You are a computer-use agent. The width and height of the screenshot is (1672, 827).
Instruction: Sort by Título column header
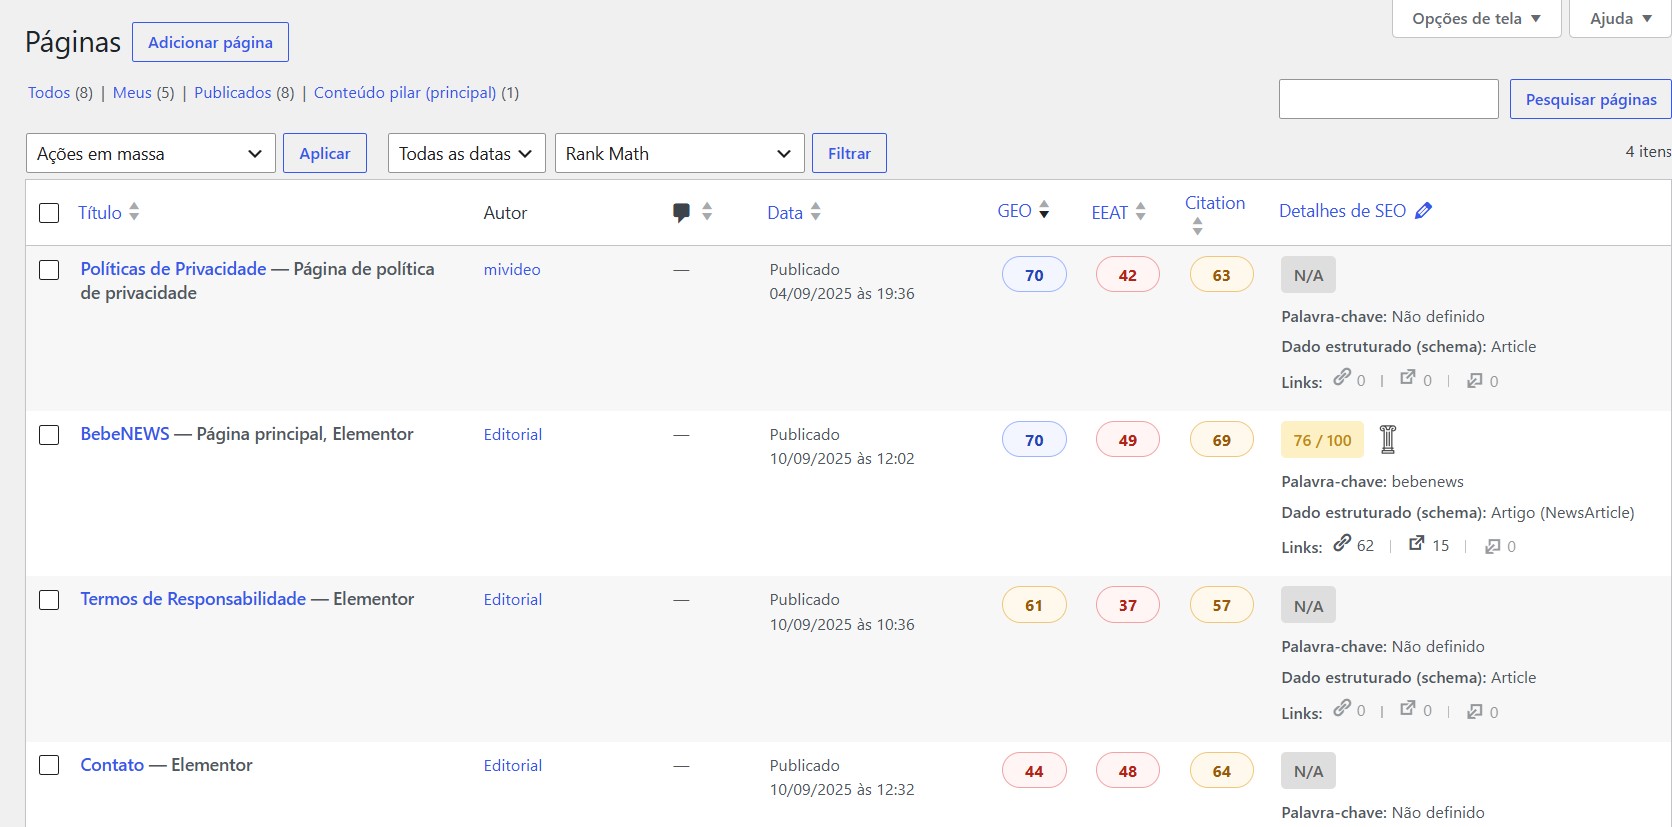100,212
